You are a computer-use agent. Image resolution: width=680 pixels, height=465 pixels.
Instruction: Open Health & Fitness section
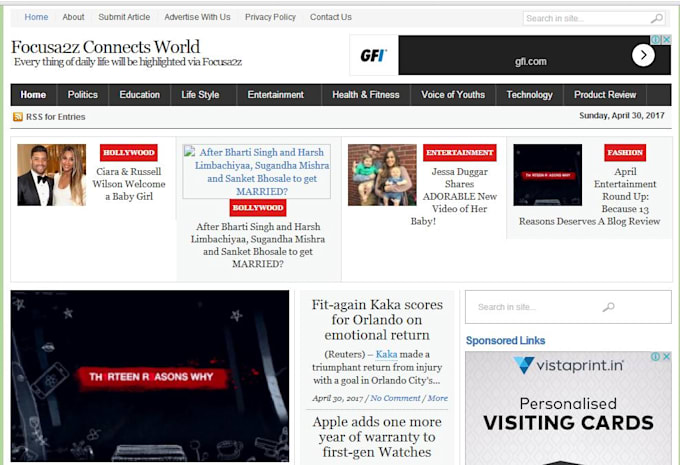pos(366,95)
